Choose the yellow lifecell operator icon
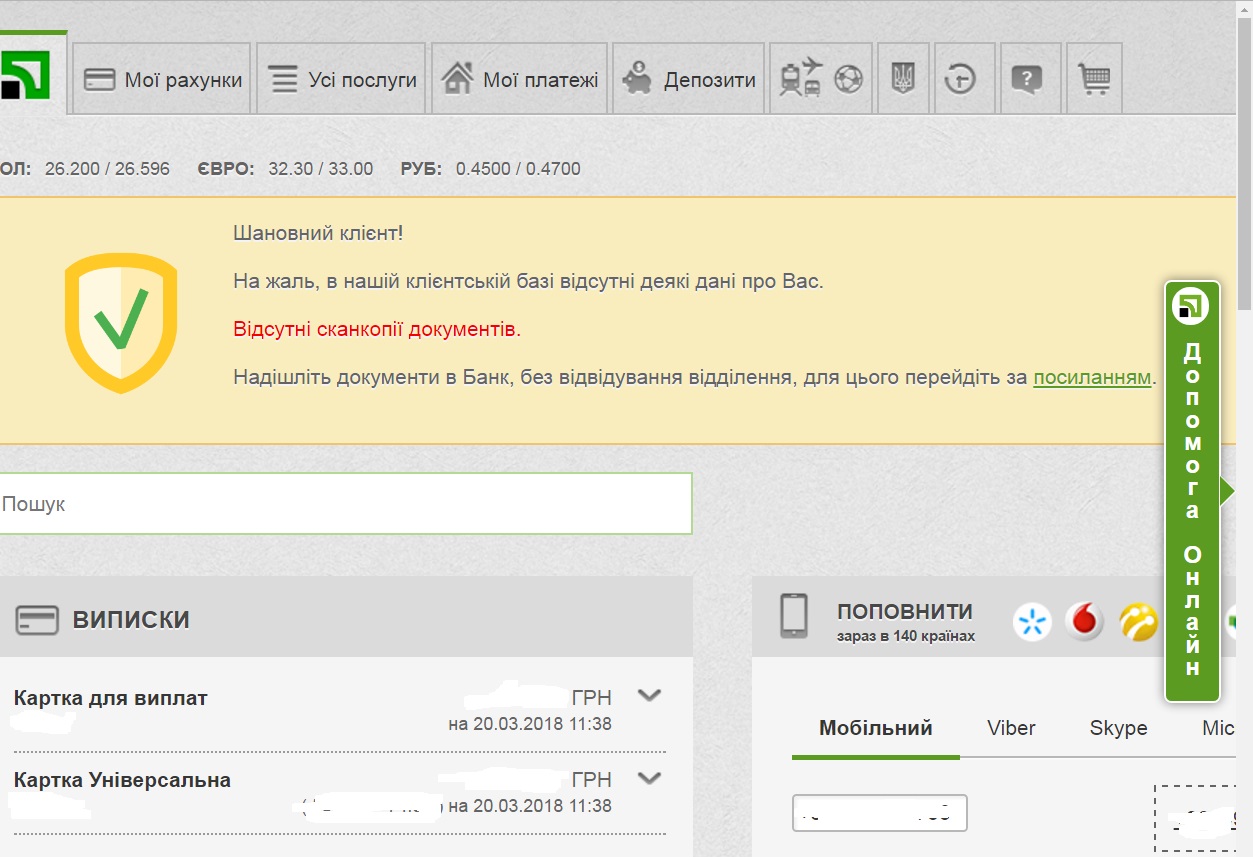Screen dimensions: 1253x857 tap(1138, 622)
